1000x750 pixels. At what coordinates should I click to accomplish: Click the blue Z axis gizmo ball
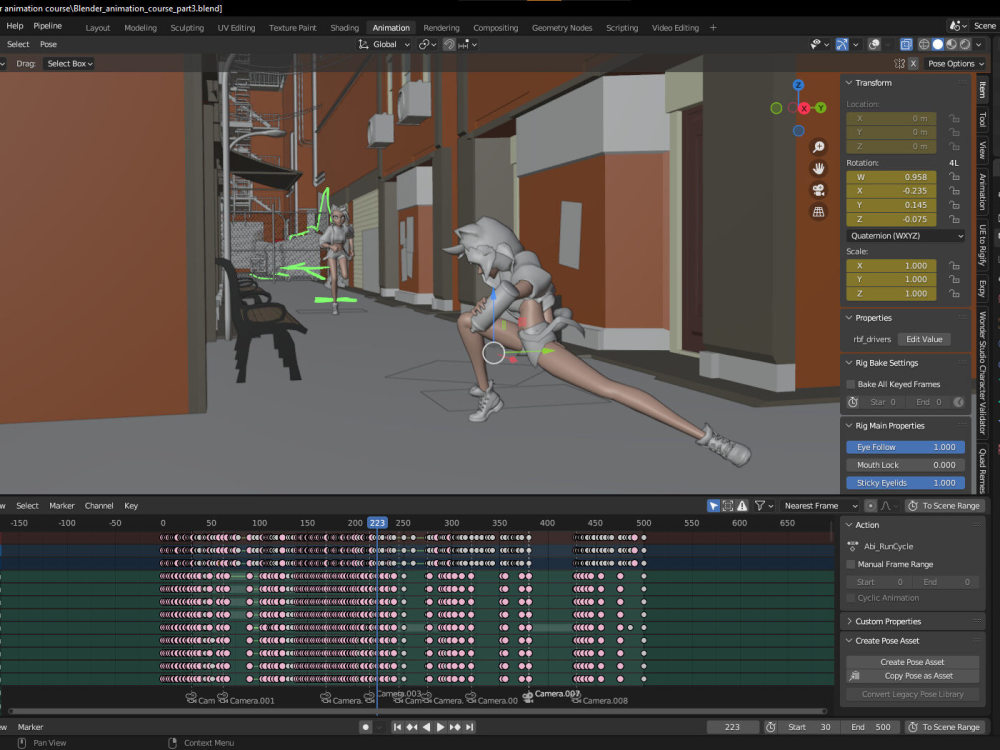click(x=798, y=85)
